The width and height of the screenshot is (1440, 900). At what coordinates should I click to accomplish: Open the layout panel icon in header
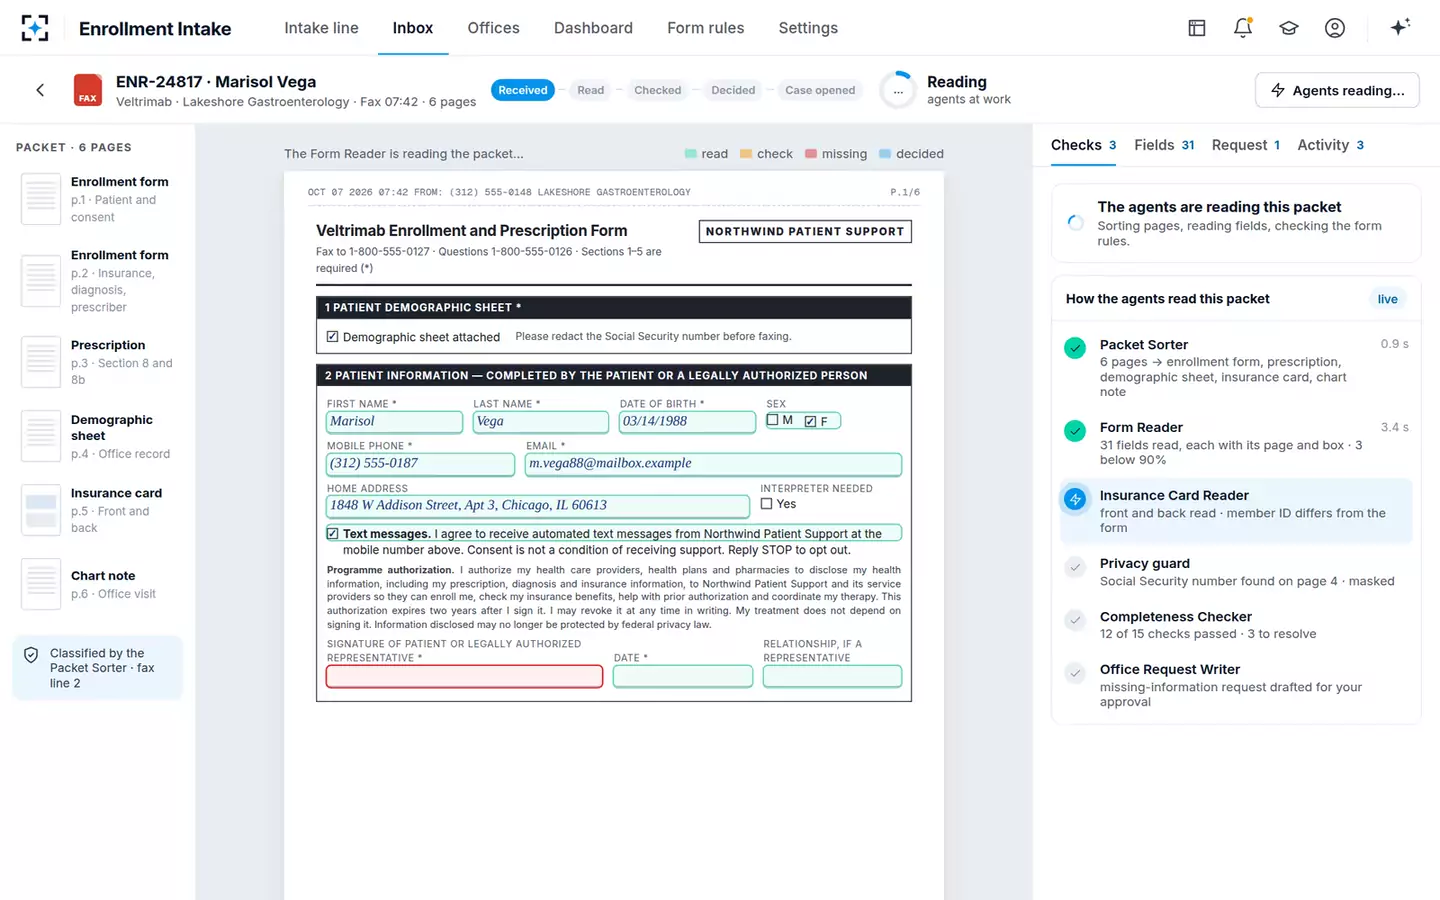click(1197, 28)
